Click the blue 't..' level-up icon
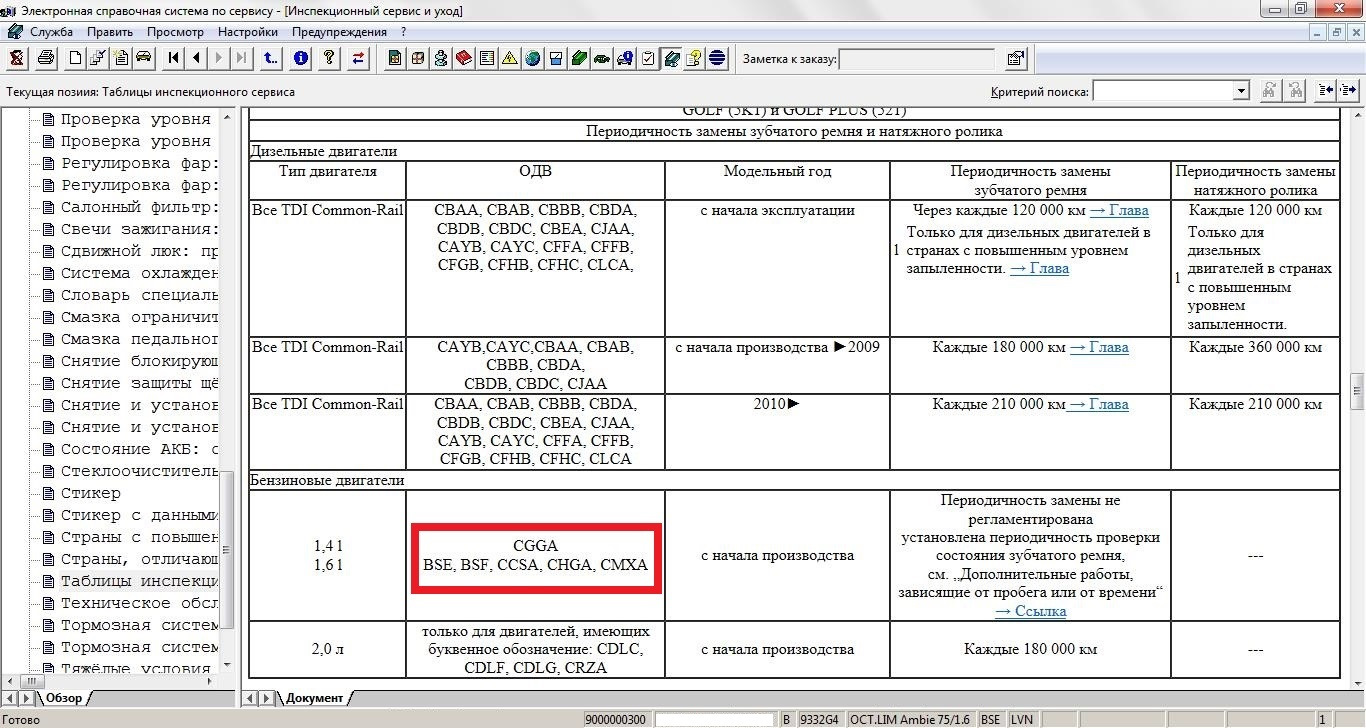1366x728 pixels. pos(270,58)
